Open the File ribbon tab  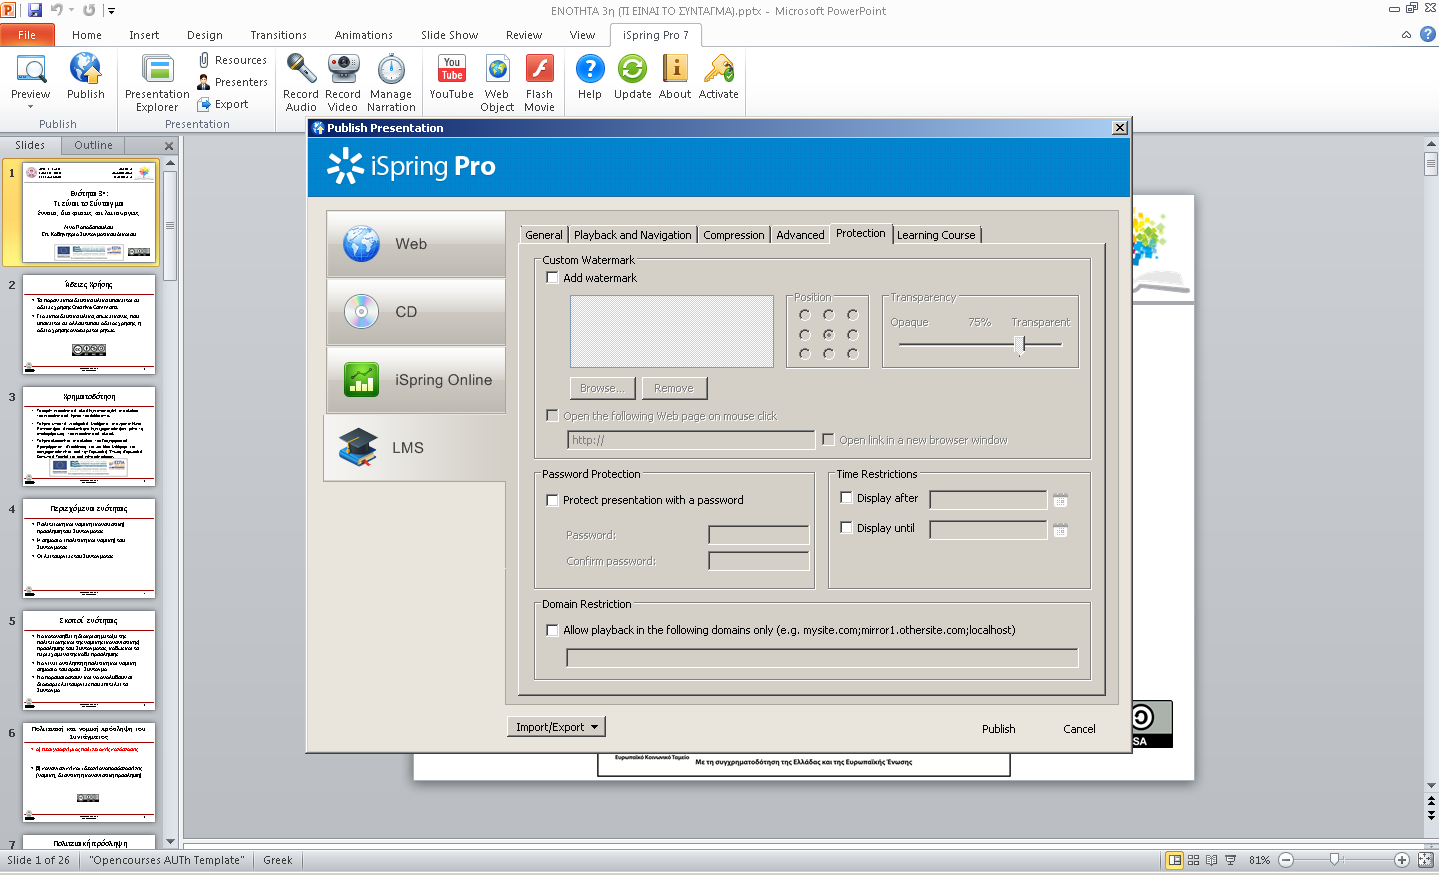[27, 35]
